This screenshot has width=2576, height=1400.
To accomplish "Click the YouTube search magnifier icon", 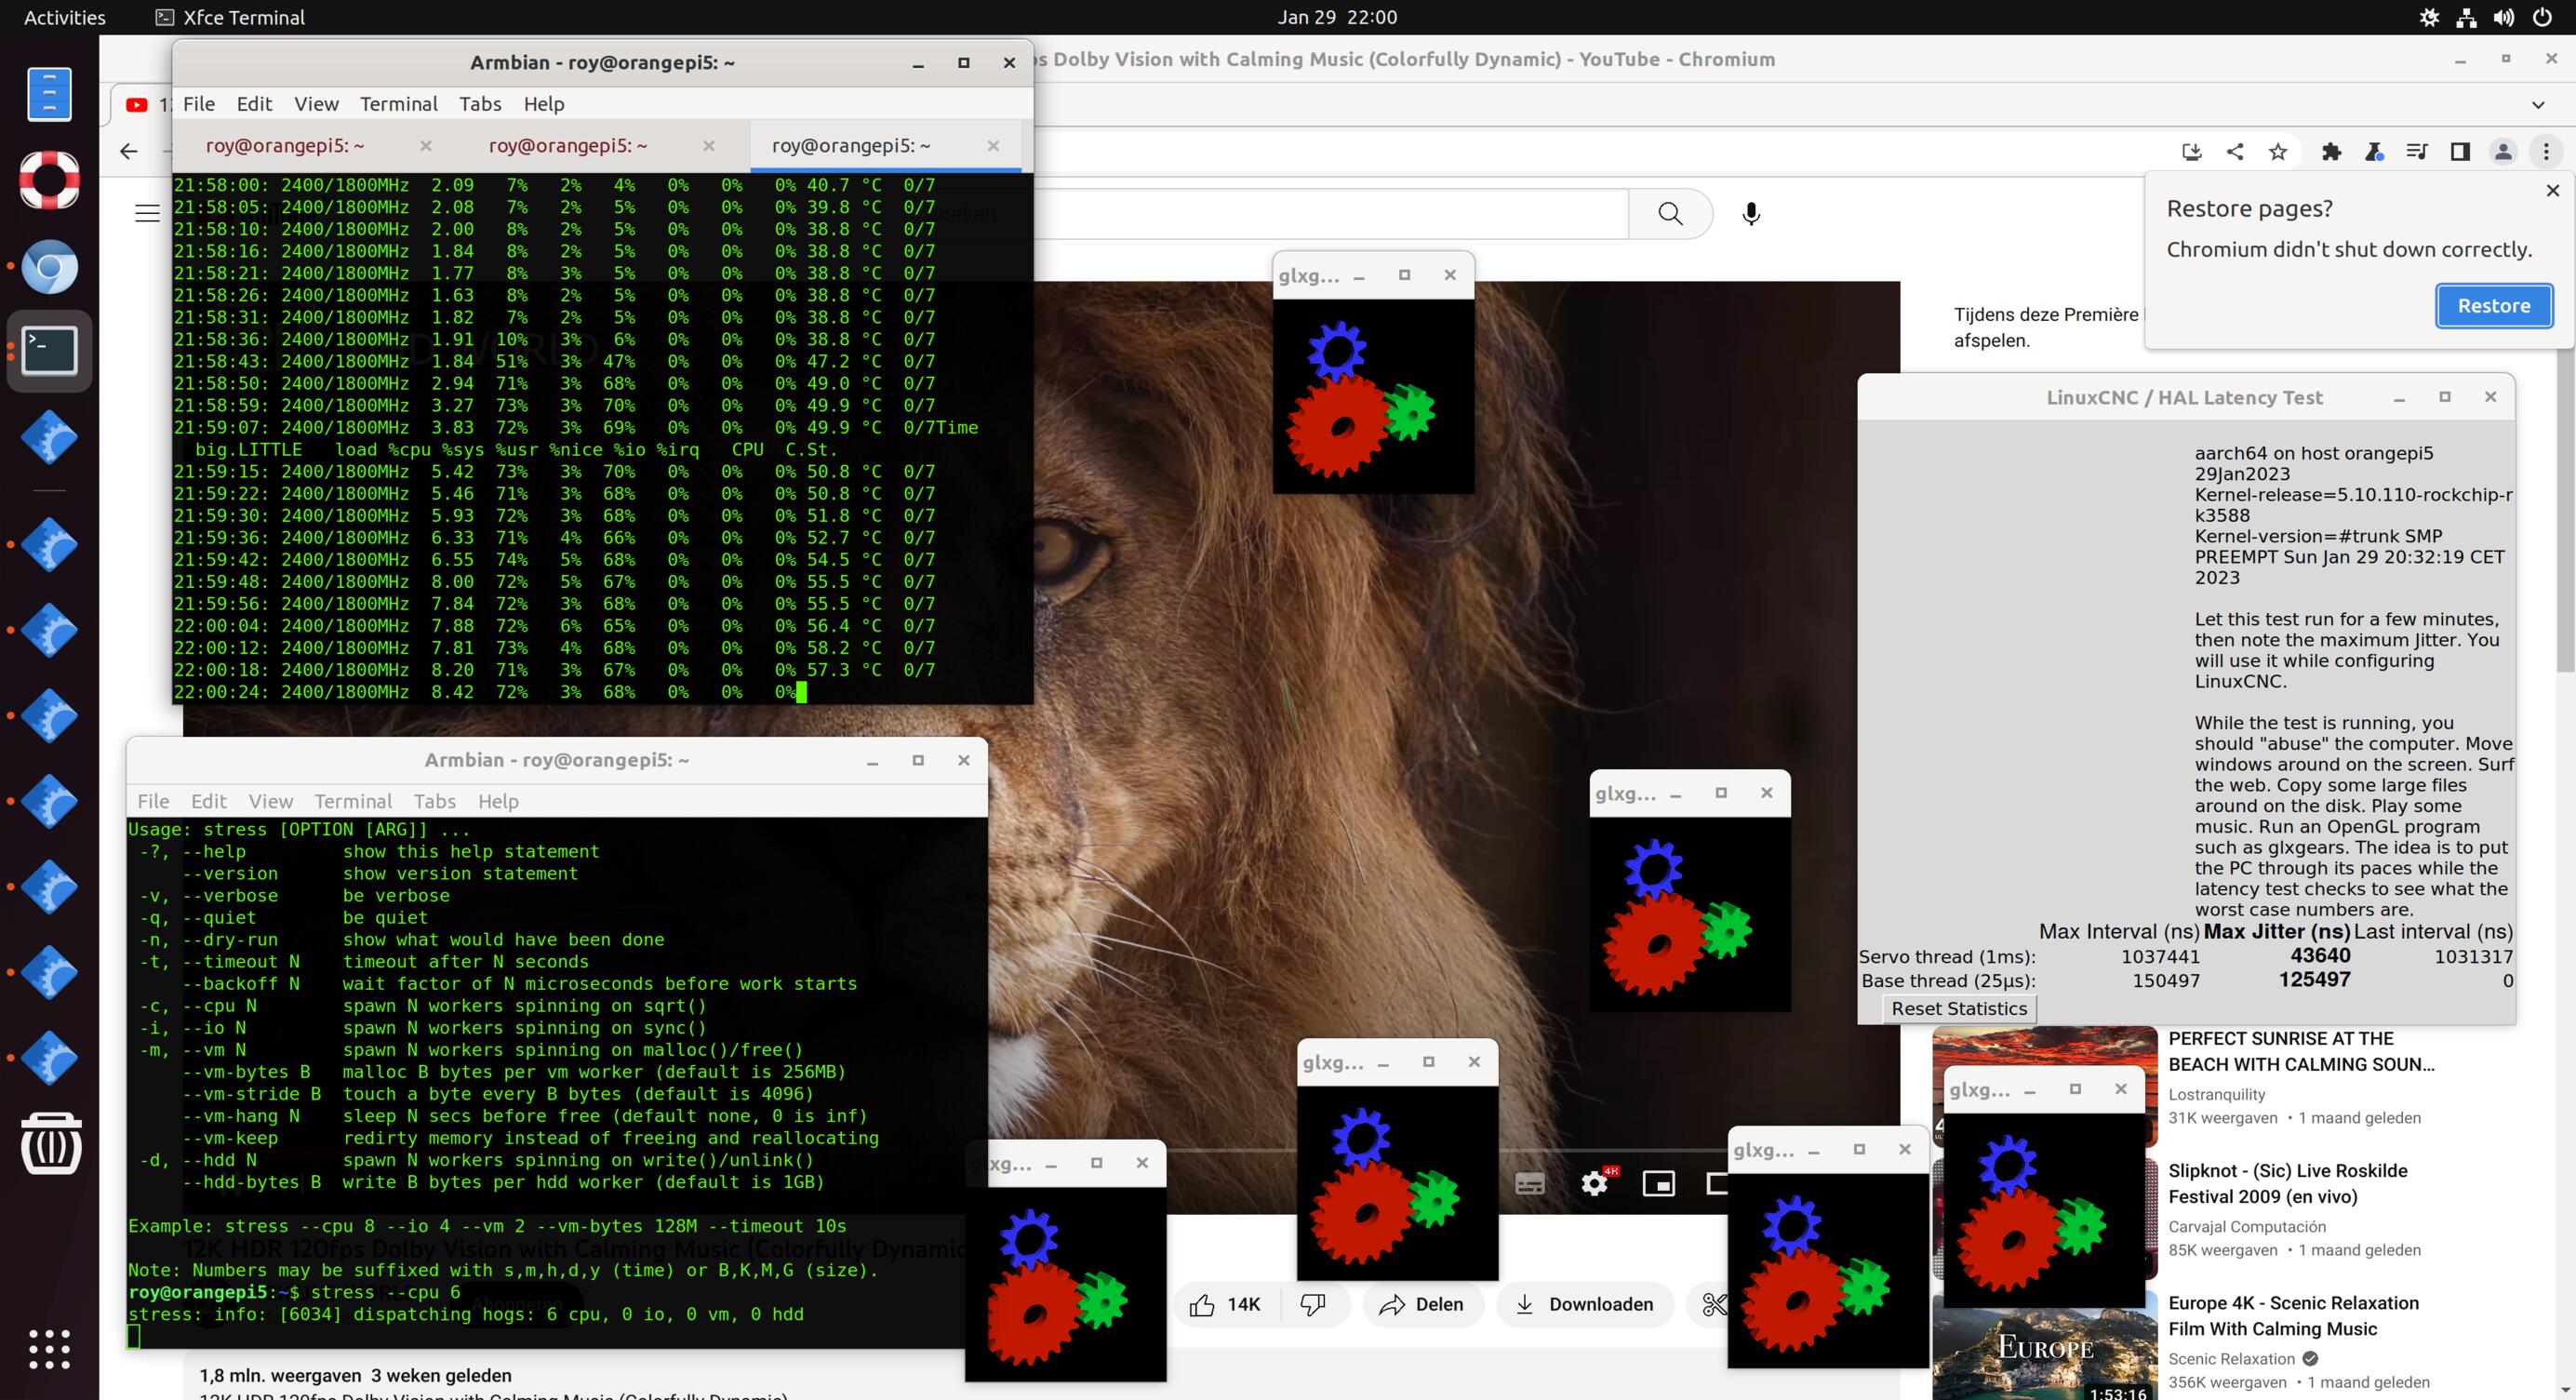I will [1670, 214].
